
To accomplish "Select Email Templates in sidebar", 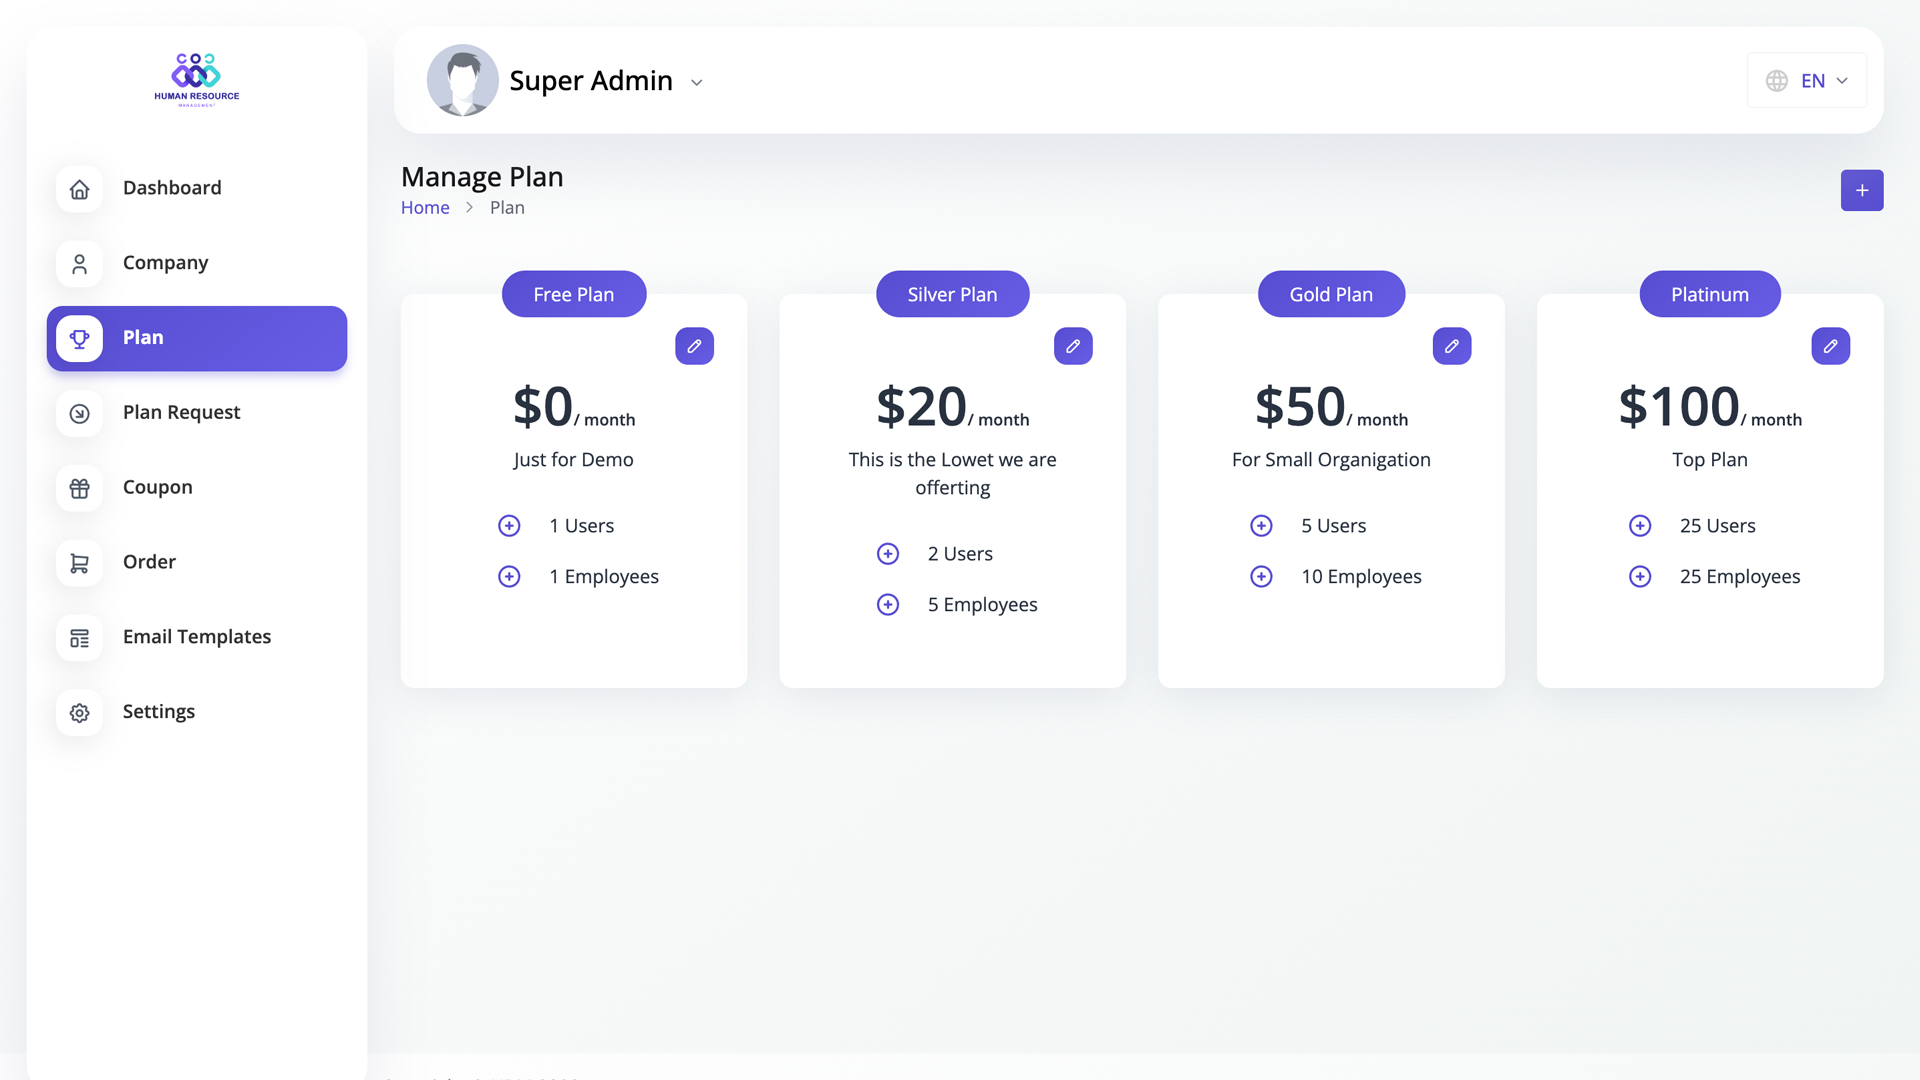I will pyautogui.click(x=196, y=637).
